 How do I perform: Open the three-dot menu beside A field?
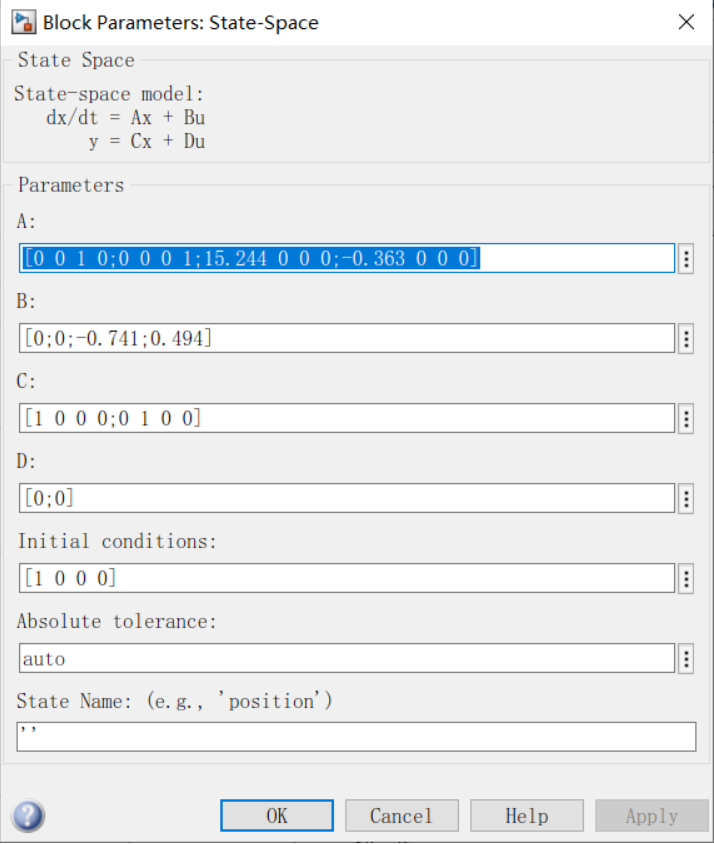tap(685, 259)
